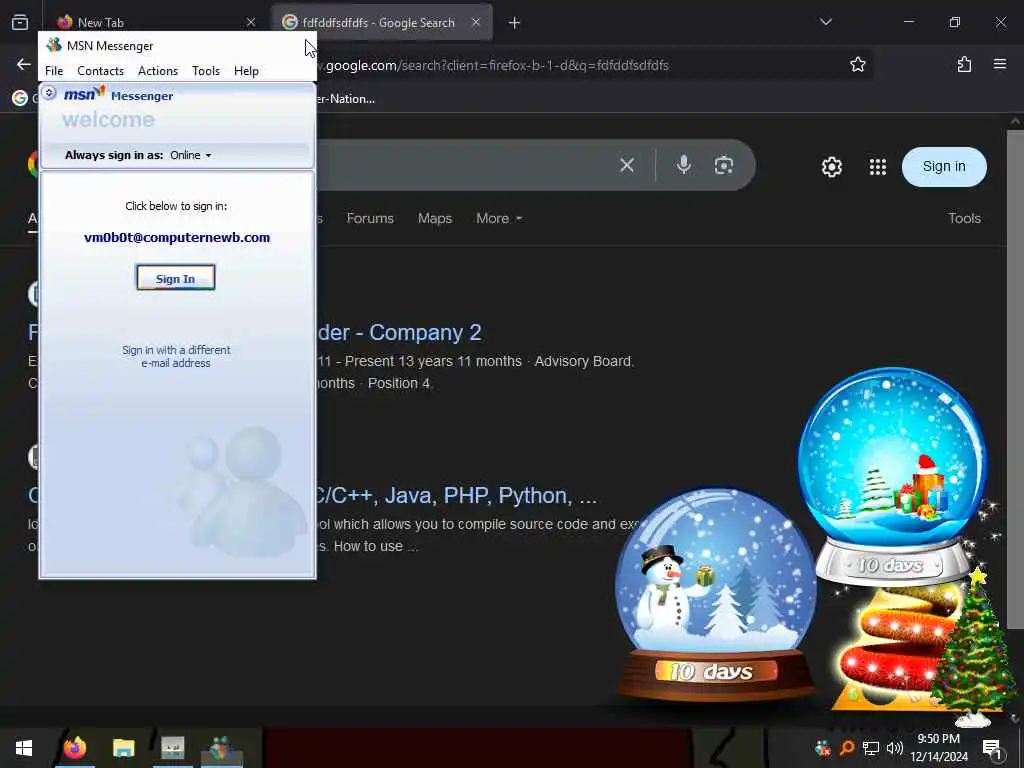The image size is (1024, 768).
Task: Open Firefox recent browsing view icon
Action: [x=20, y=22]
